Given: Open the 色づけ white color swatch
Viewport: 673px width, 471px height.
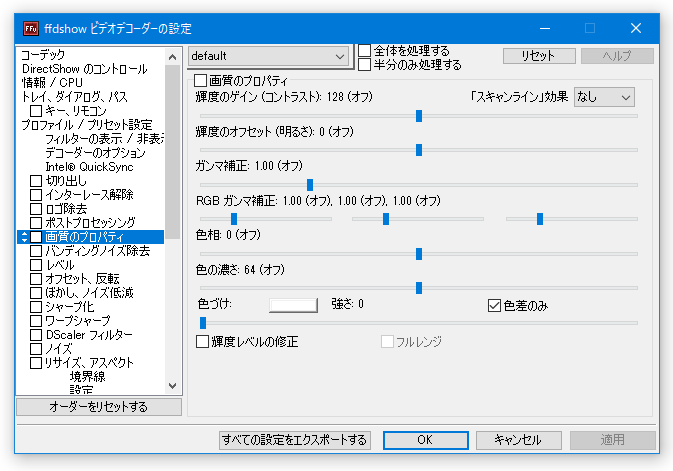Looking at the screenshot, I should coord(293,305).
